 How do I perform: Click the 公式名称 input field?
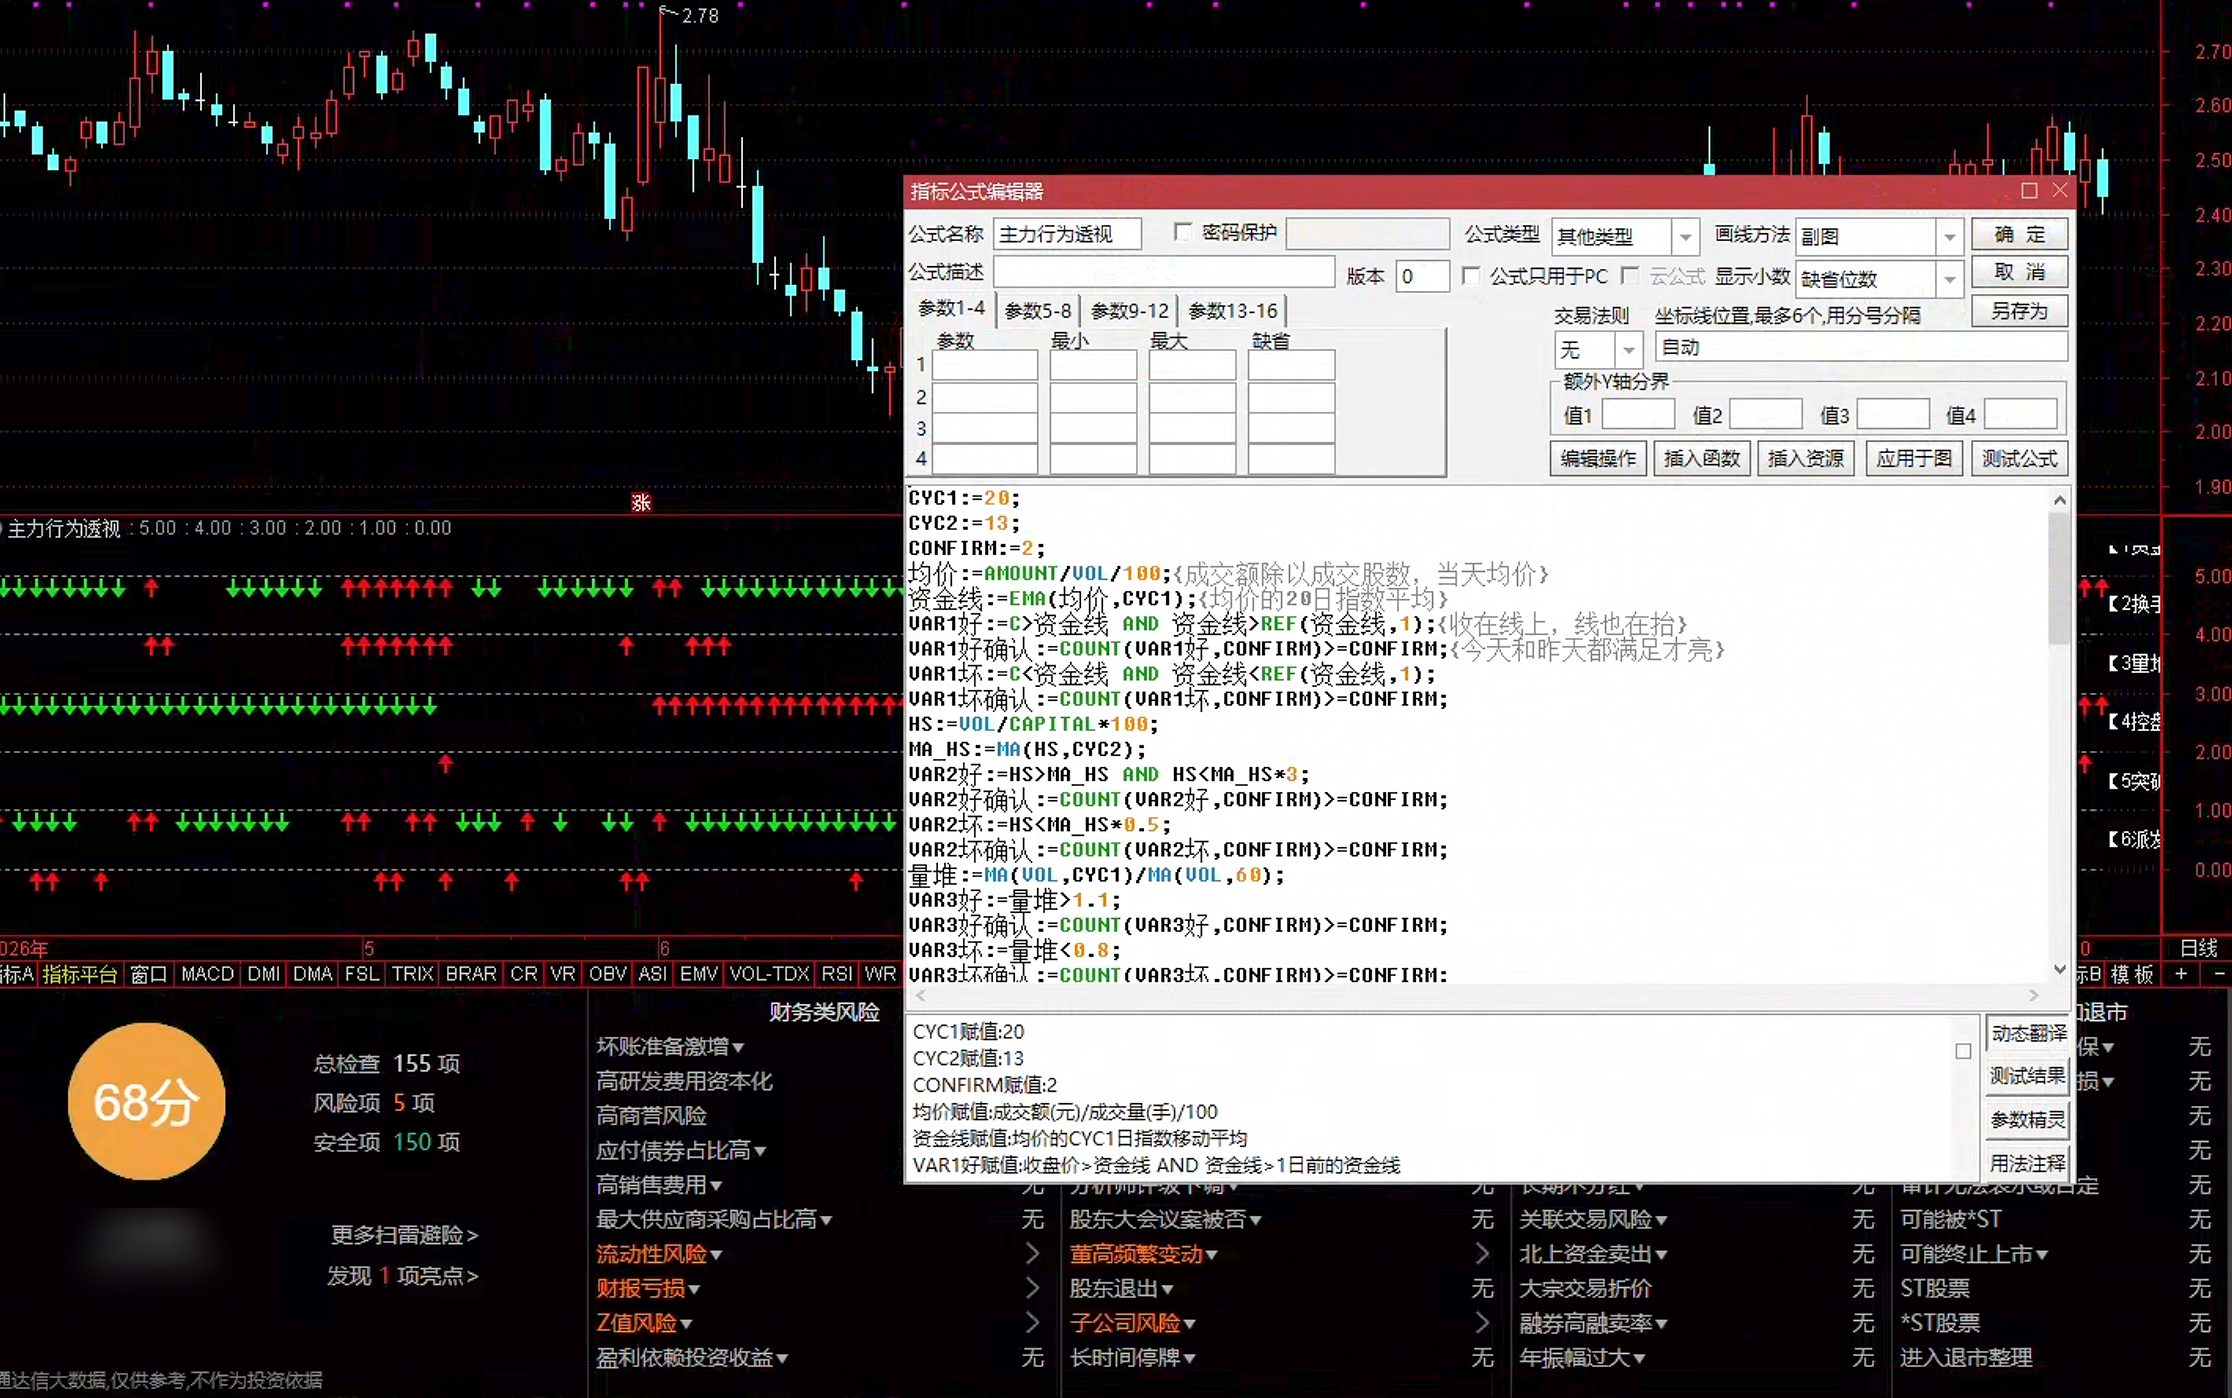pyautogui.click(x=1067, y=234)
